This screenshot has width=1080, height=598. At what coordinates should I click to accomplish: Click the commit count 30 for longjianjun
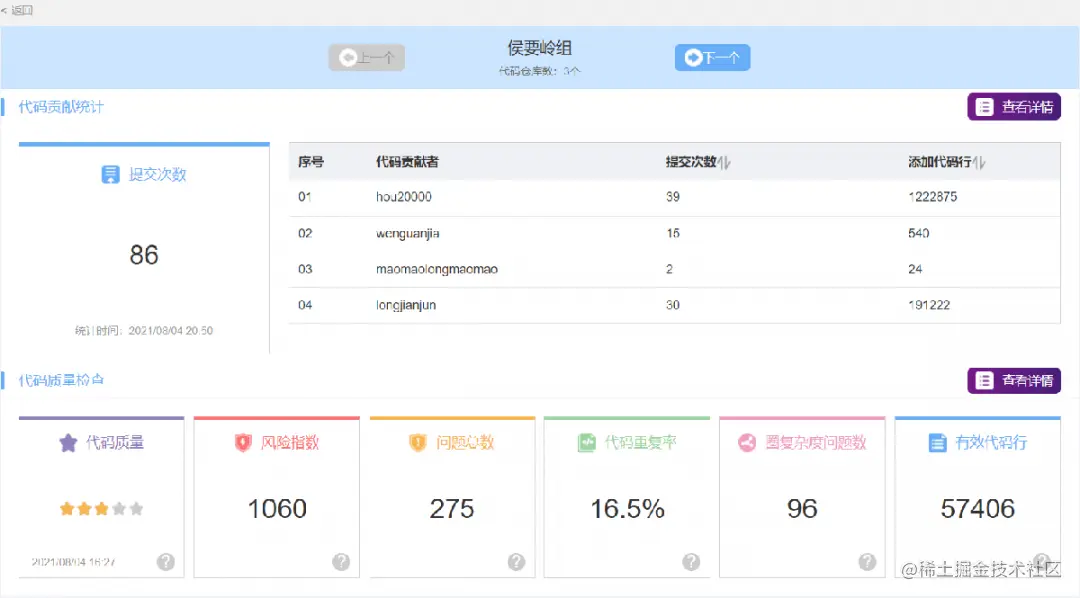click(x=673, y=305)
